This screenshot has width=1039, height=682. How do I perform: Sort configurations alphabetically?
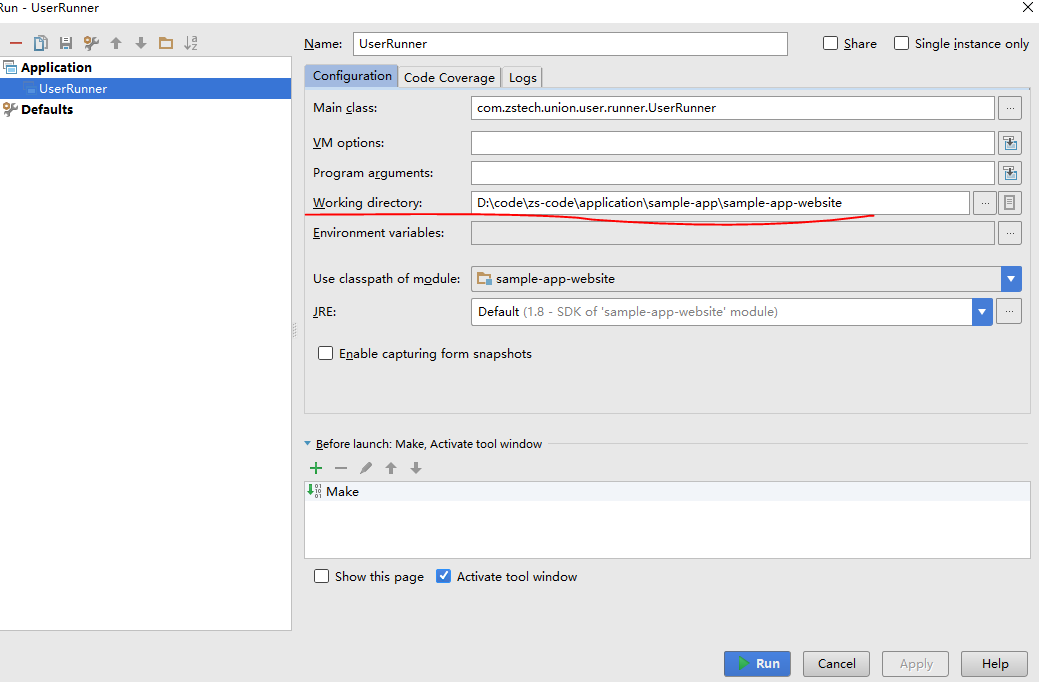click(191, 43)
